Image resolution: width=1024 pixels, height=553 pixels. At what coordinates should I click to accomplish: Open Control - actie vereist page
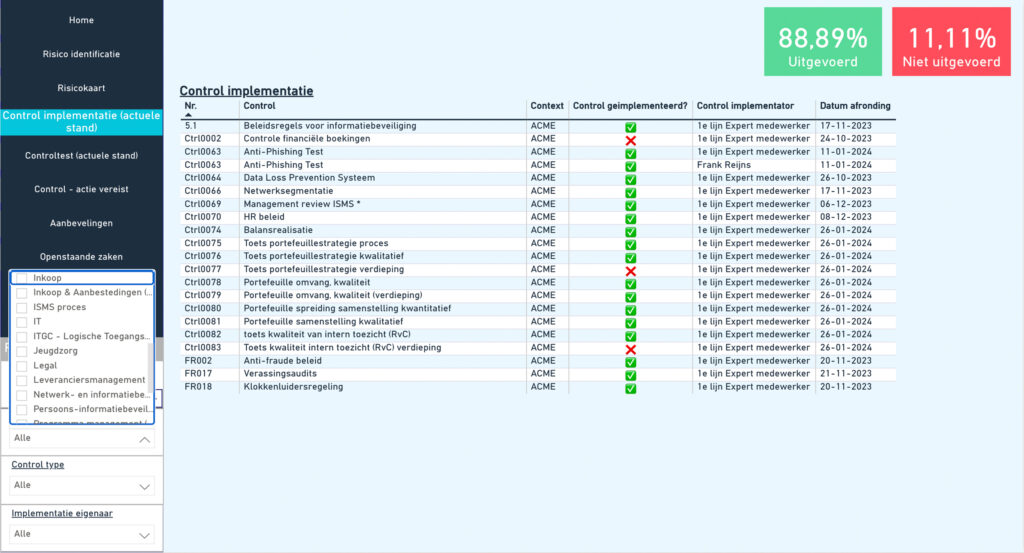[82, 189]
